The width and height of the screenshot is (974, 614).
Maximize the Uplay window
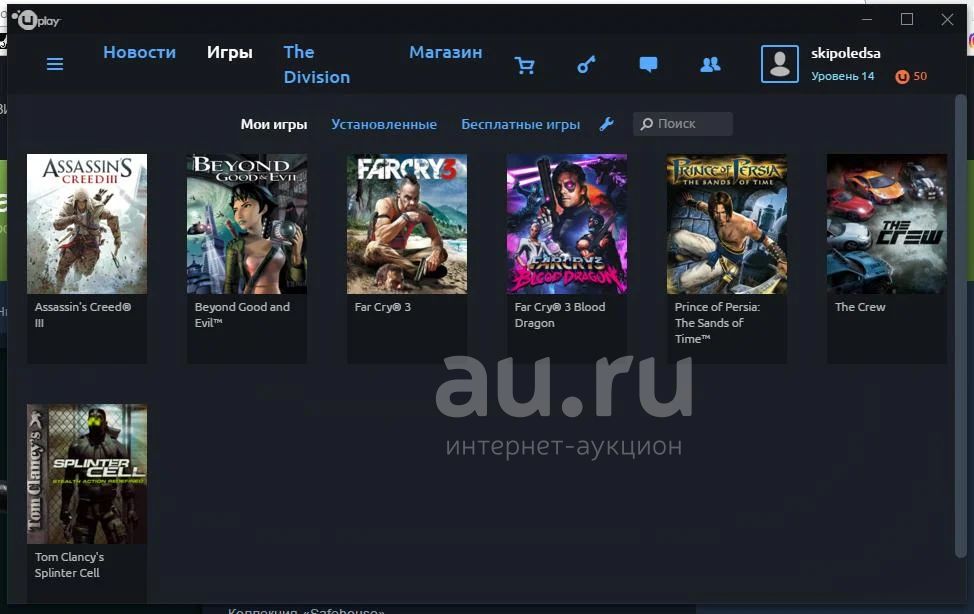coord(907,20)
